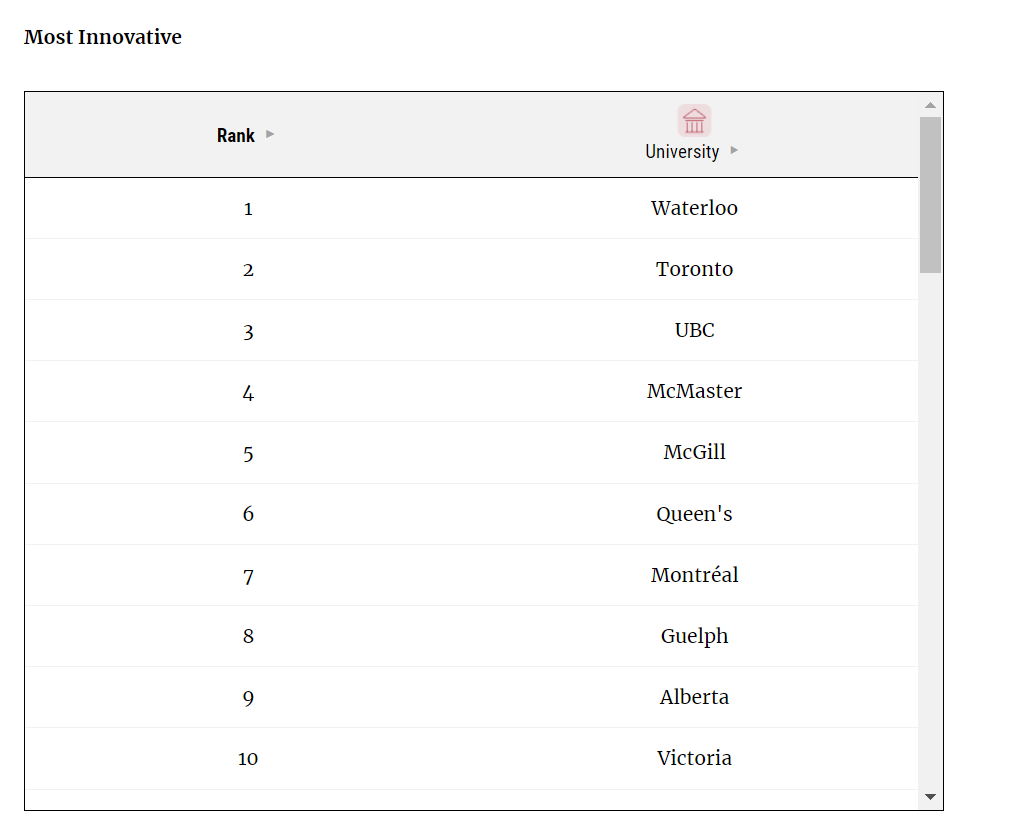Click Montréal in the list
Screen dimensions: 1016x831
694,575
